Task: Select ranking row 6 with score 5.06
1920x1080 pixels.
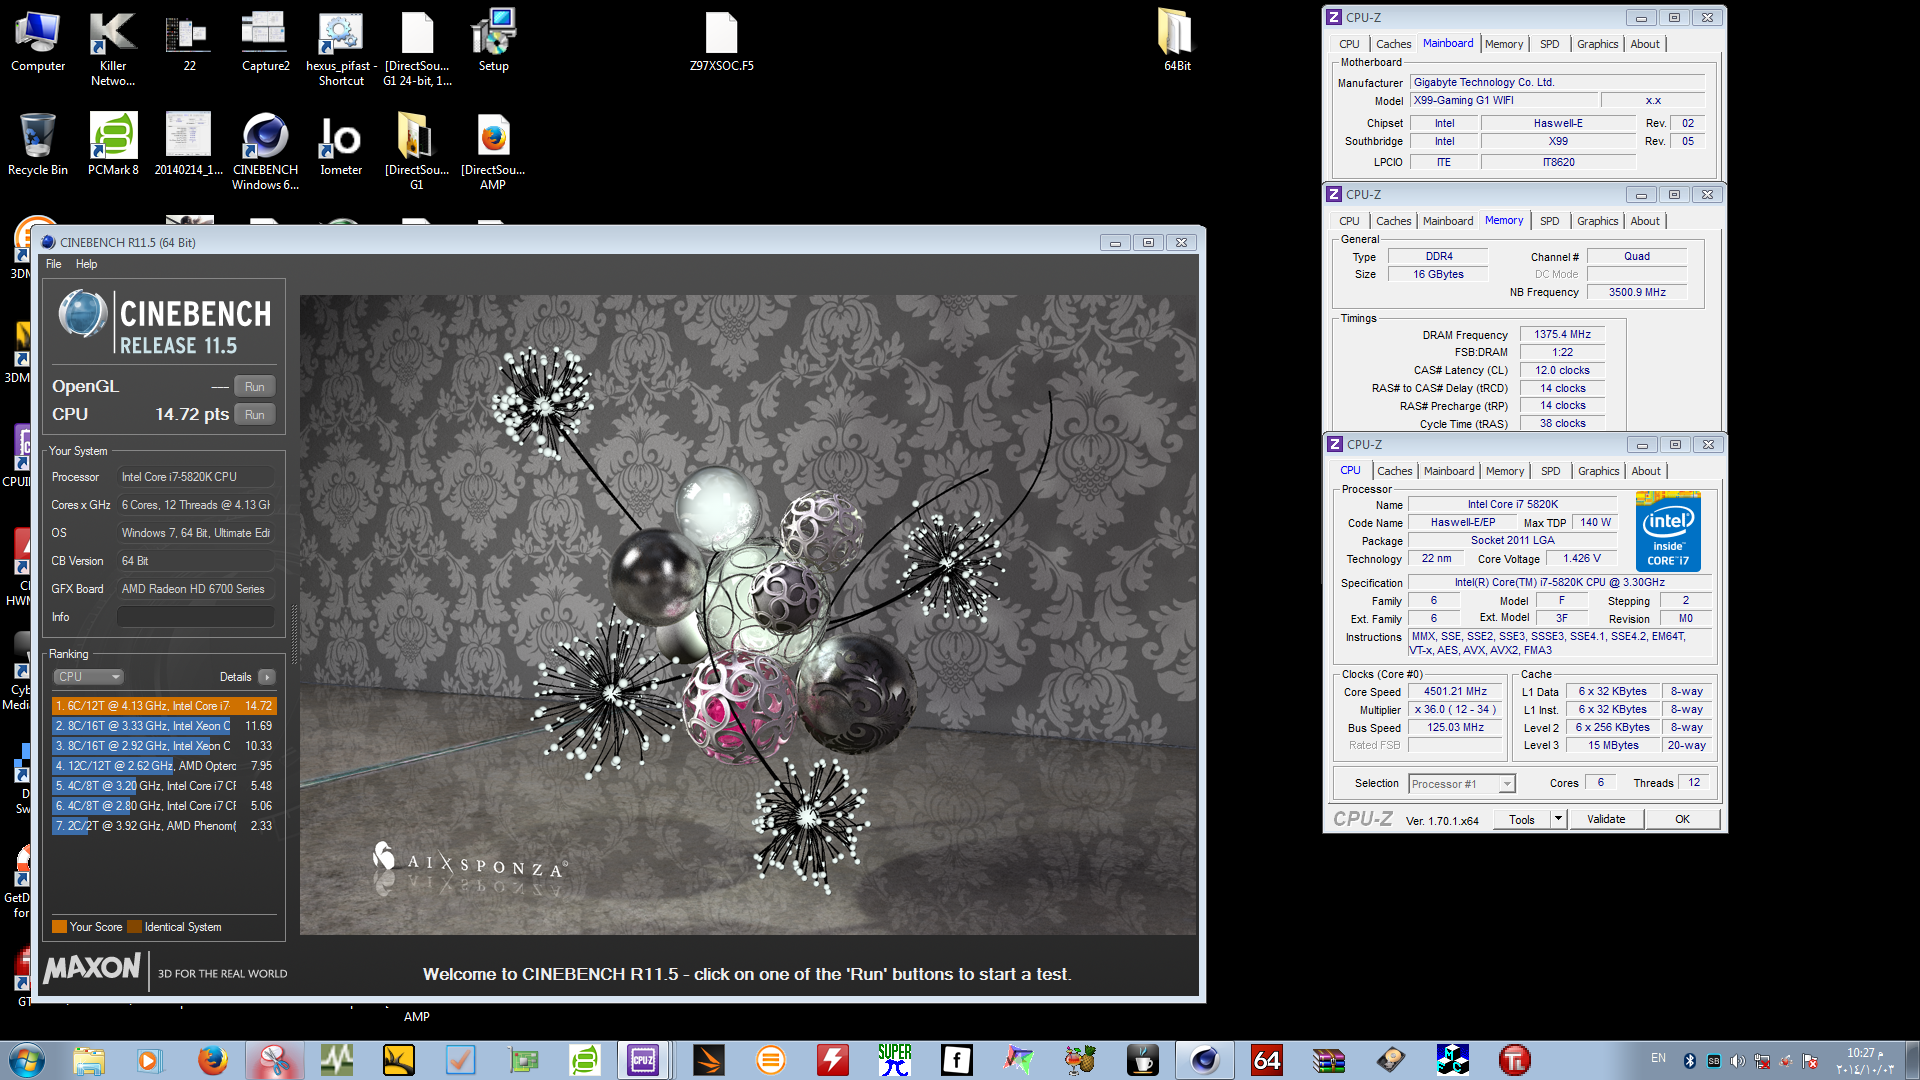Action: tap(163, 806)
